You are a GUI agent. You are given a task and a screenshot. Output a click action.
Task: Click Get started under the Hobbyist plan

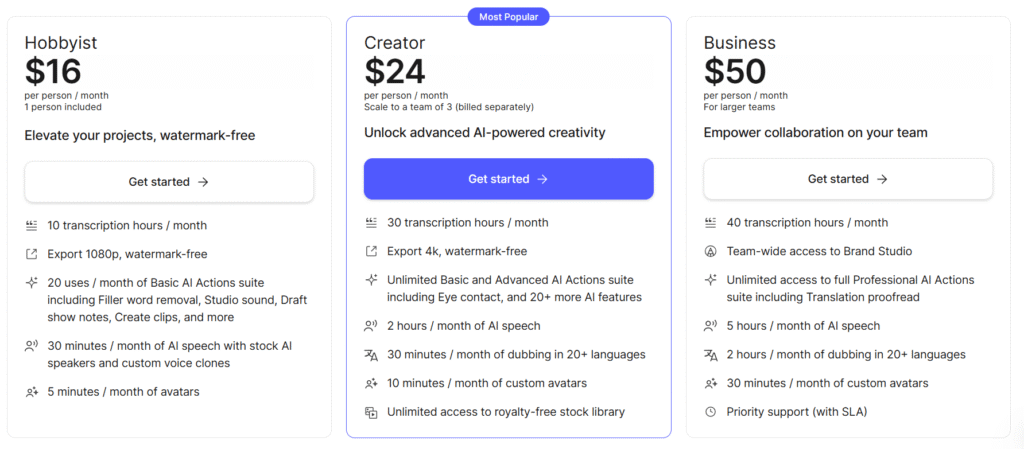click(169, 182)
